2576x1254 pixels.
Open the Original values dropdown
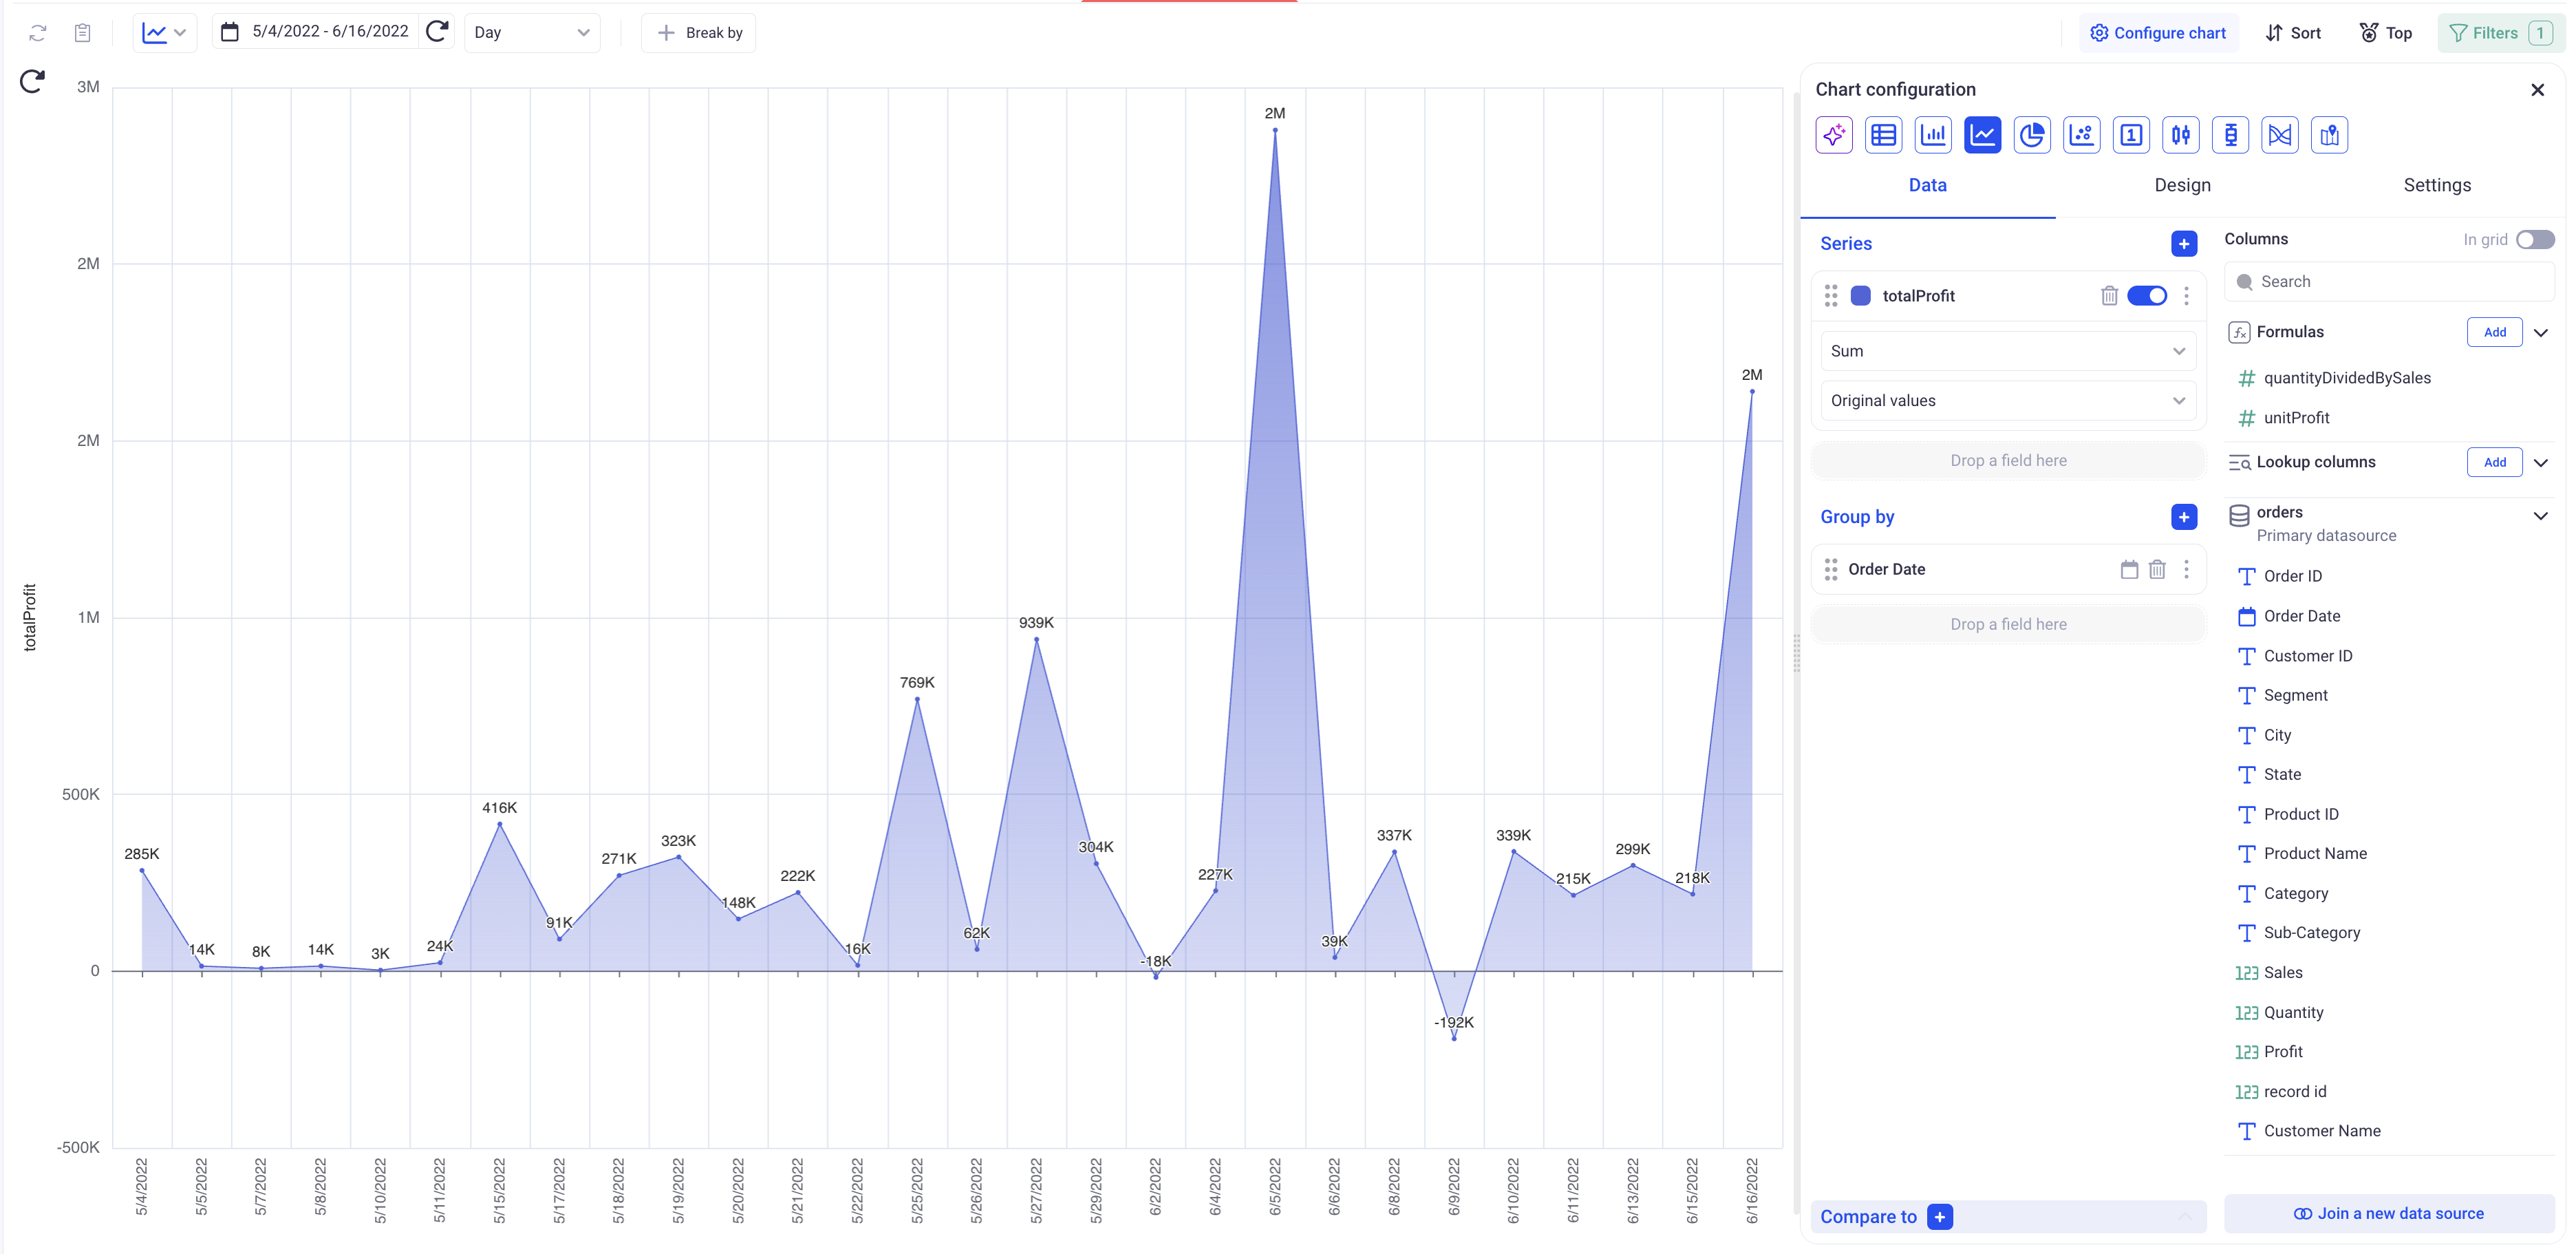[2008, 400]
